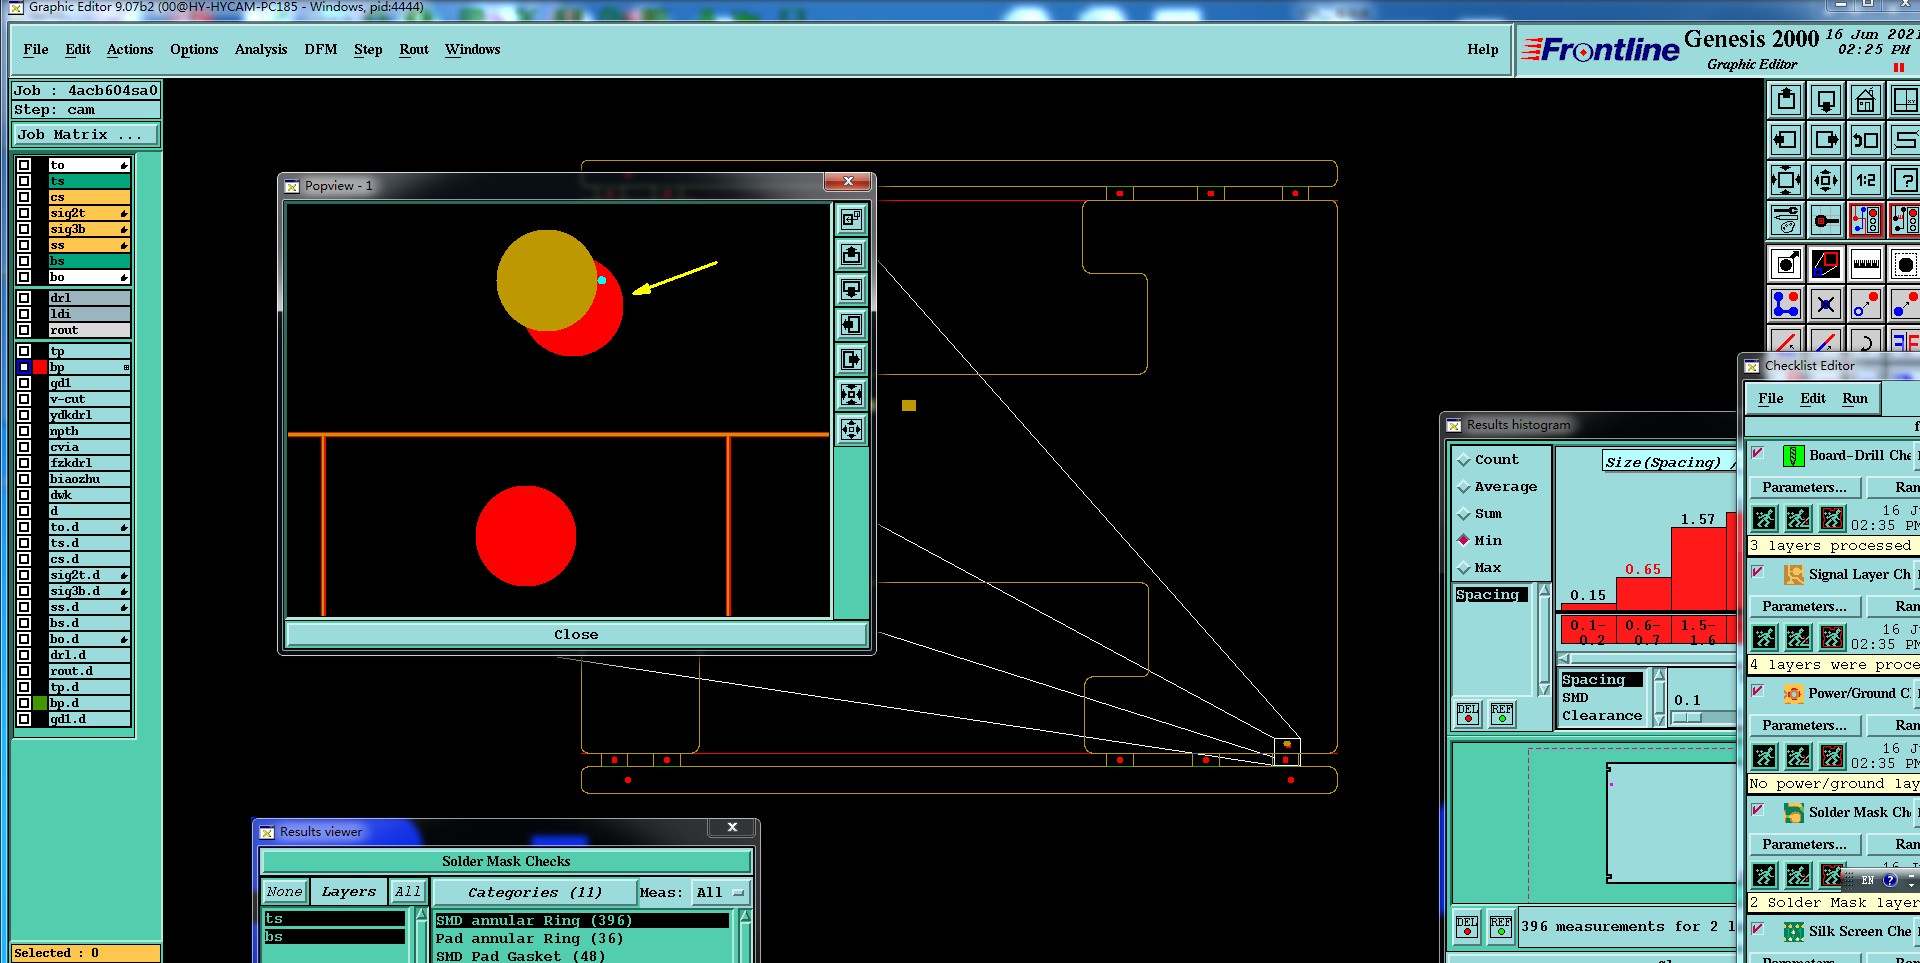Click the Popview zoom out icon

click(x=851, y=429)
